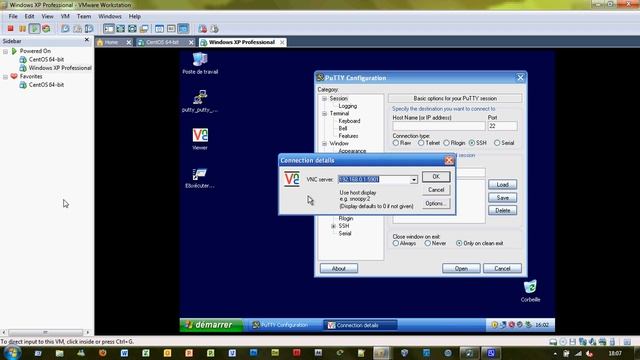This screenshot has height=360, width=640.
Task: Click the Windows Start orb
Action: click(12, 353)
